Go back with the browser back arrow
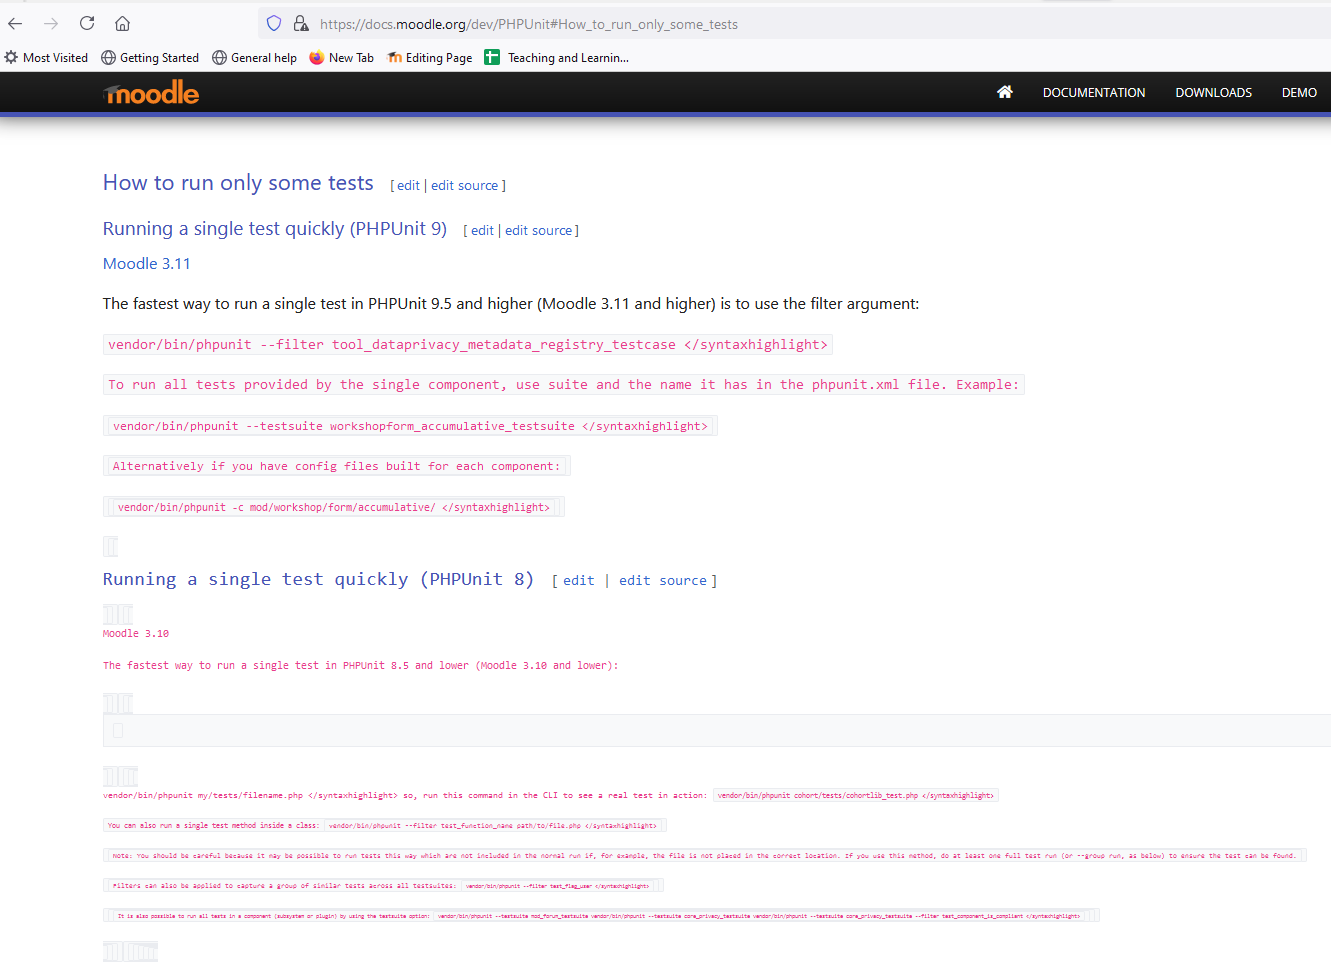 click(x=15, y=23)
